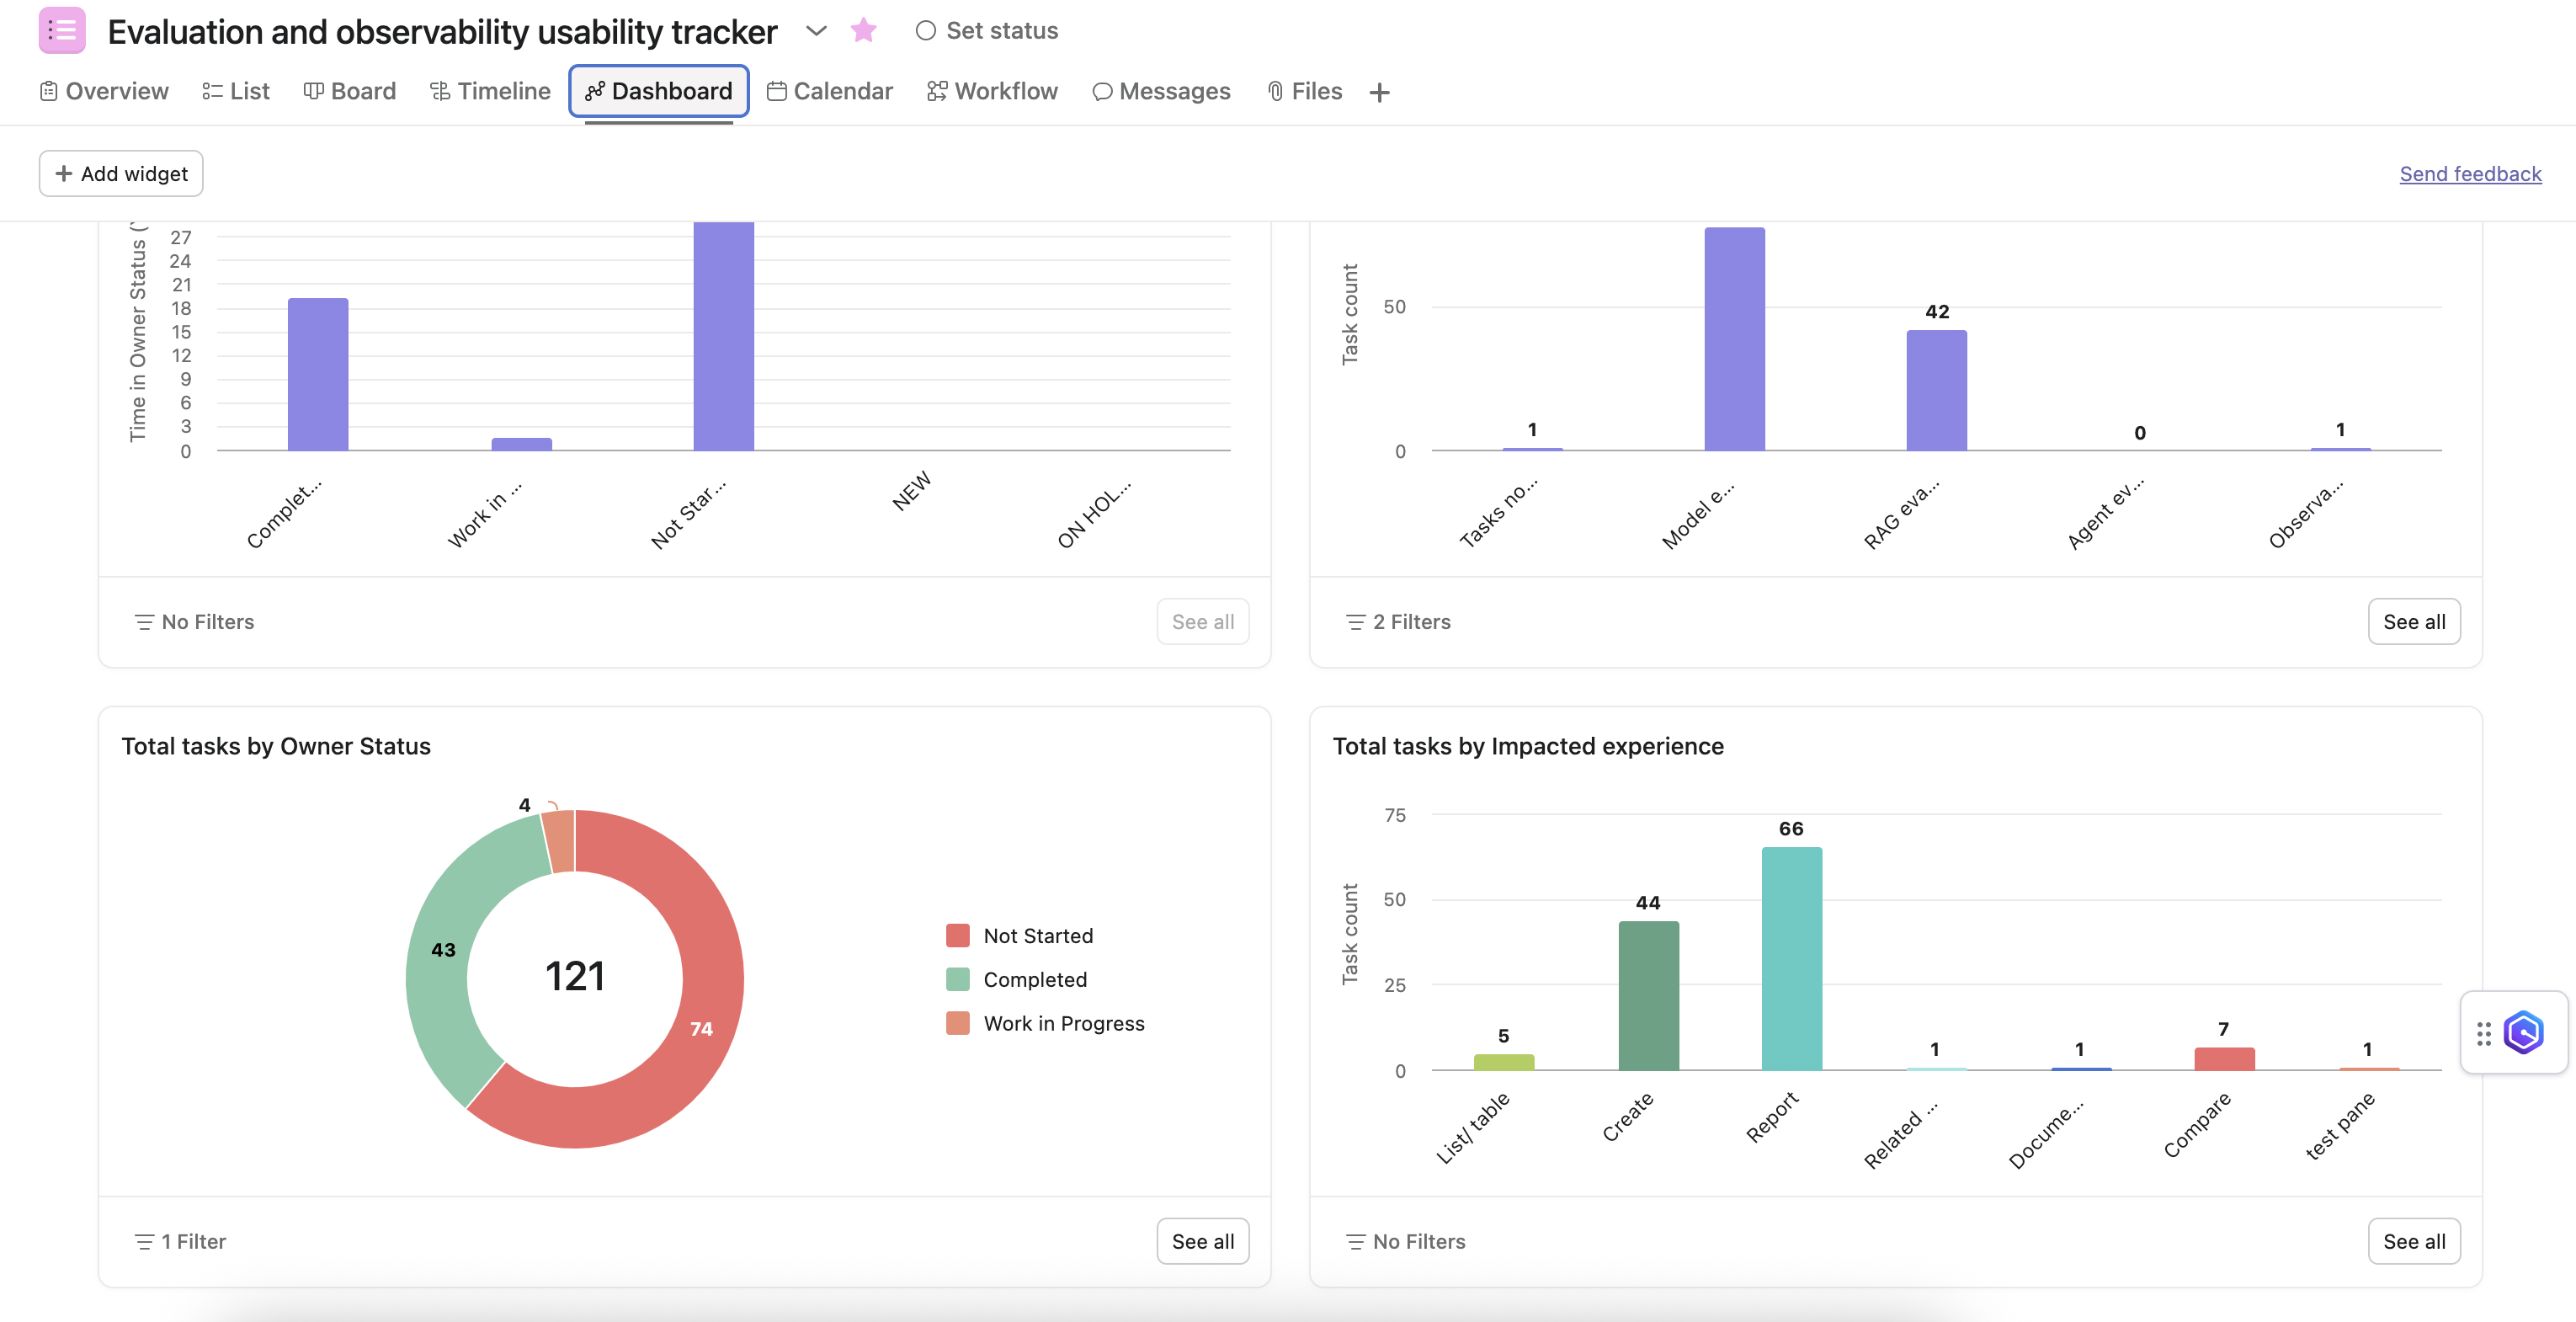The height and width of the screenshot is (1322, 2576).
Task: Open the 1 Filter control on donut chart
Action: [x=180, y=1241]
